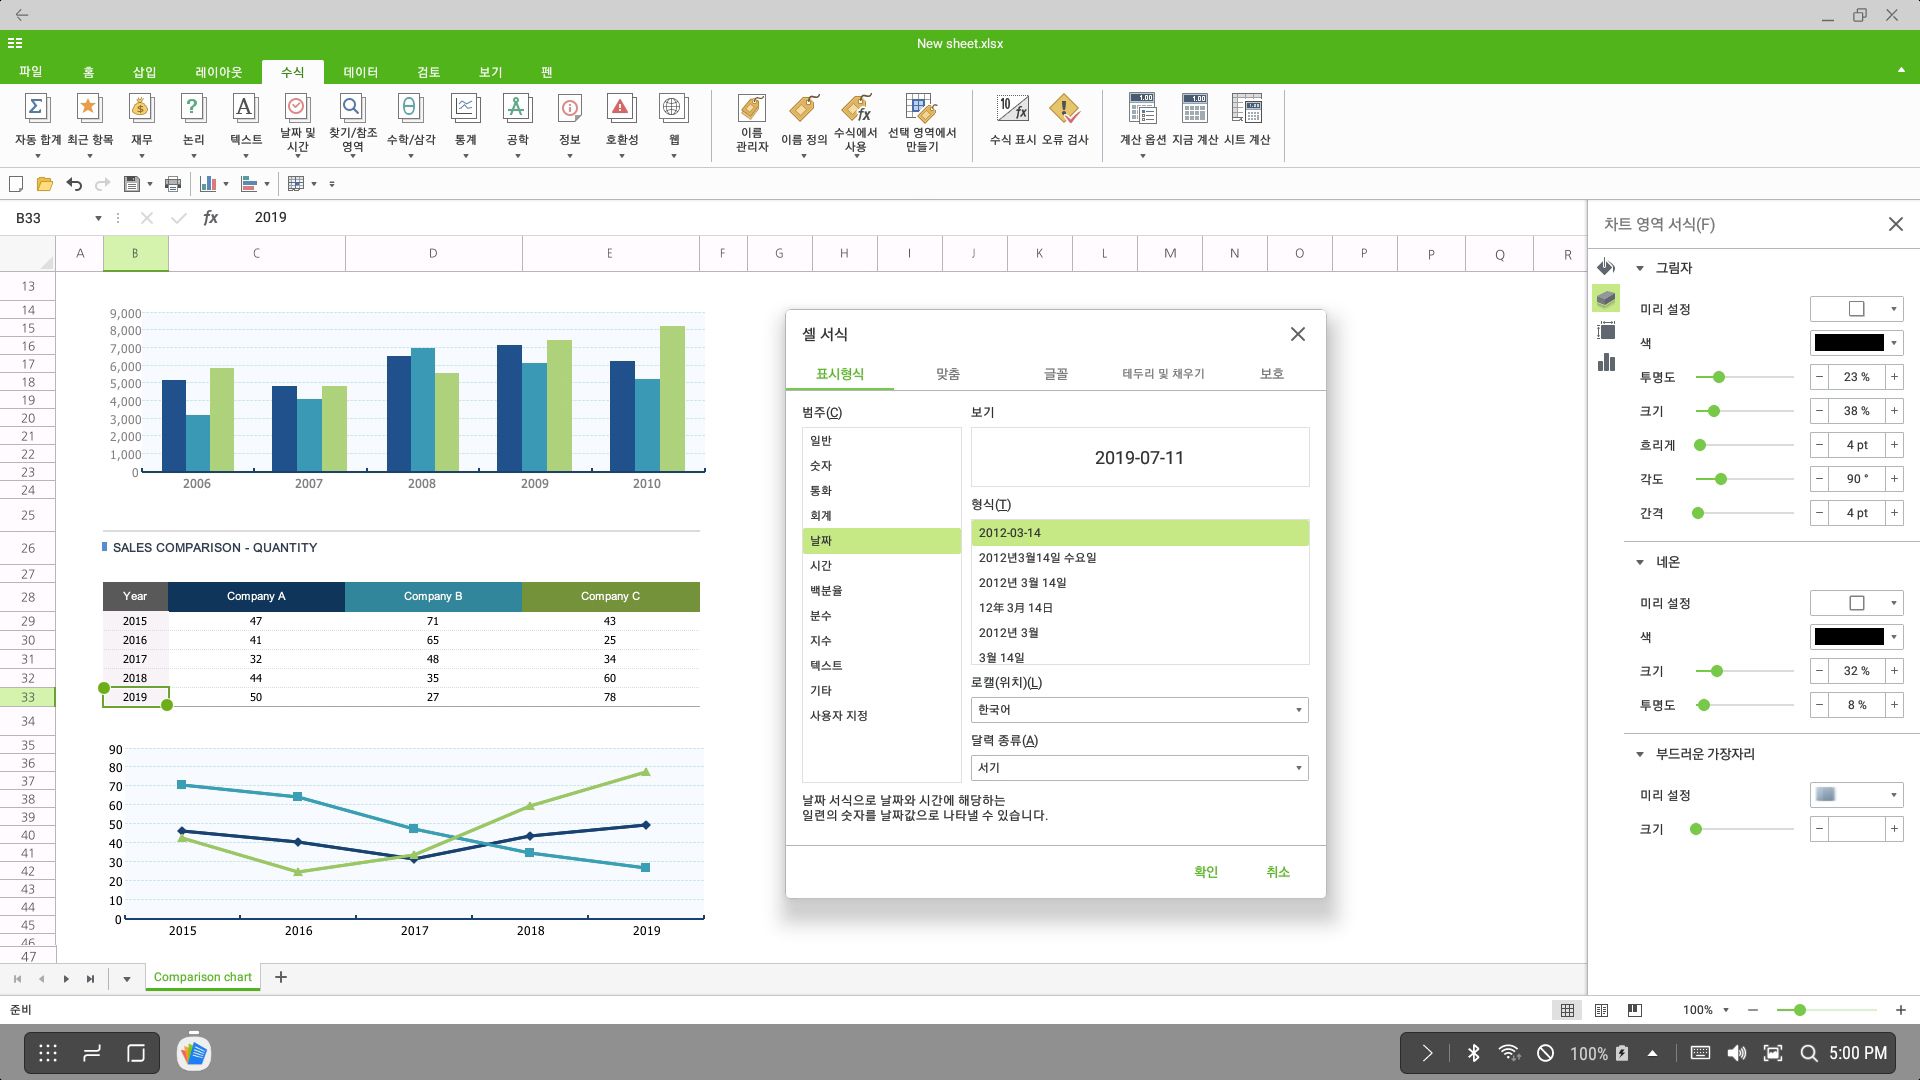Click Use in Formula (수식에서 사용)
The width and height of the screenshot is (1920, 1080).
[x=855, y=123]
